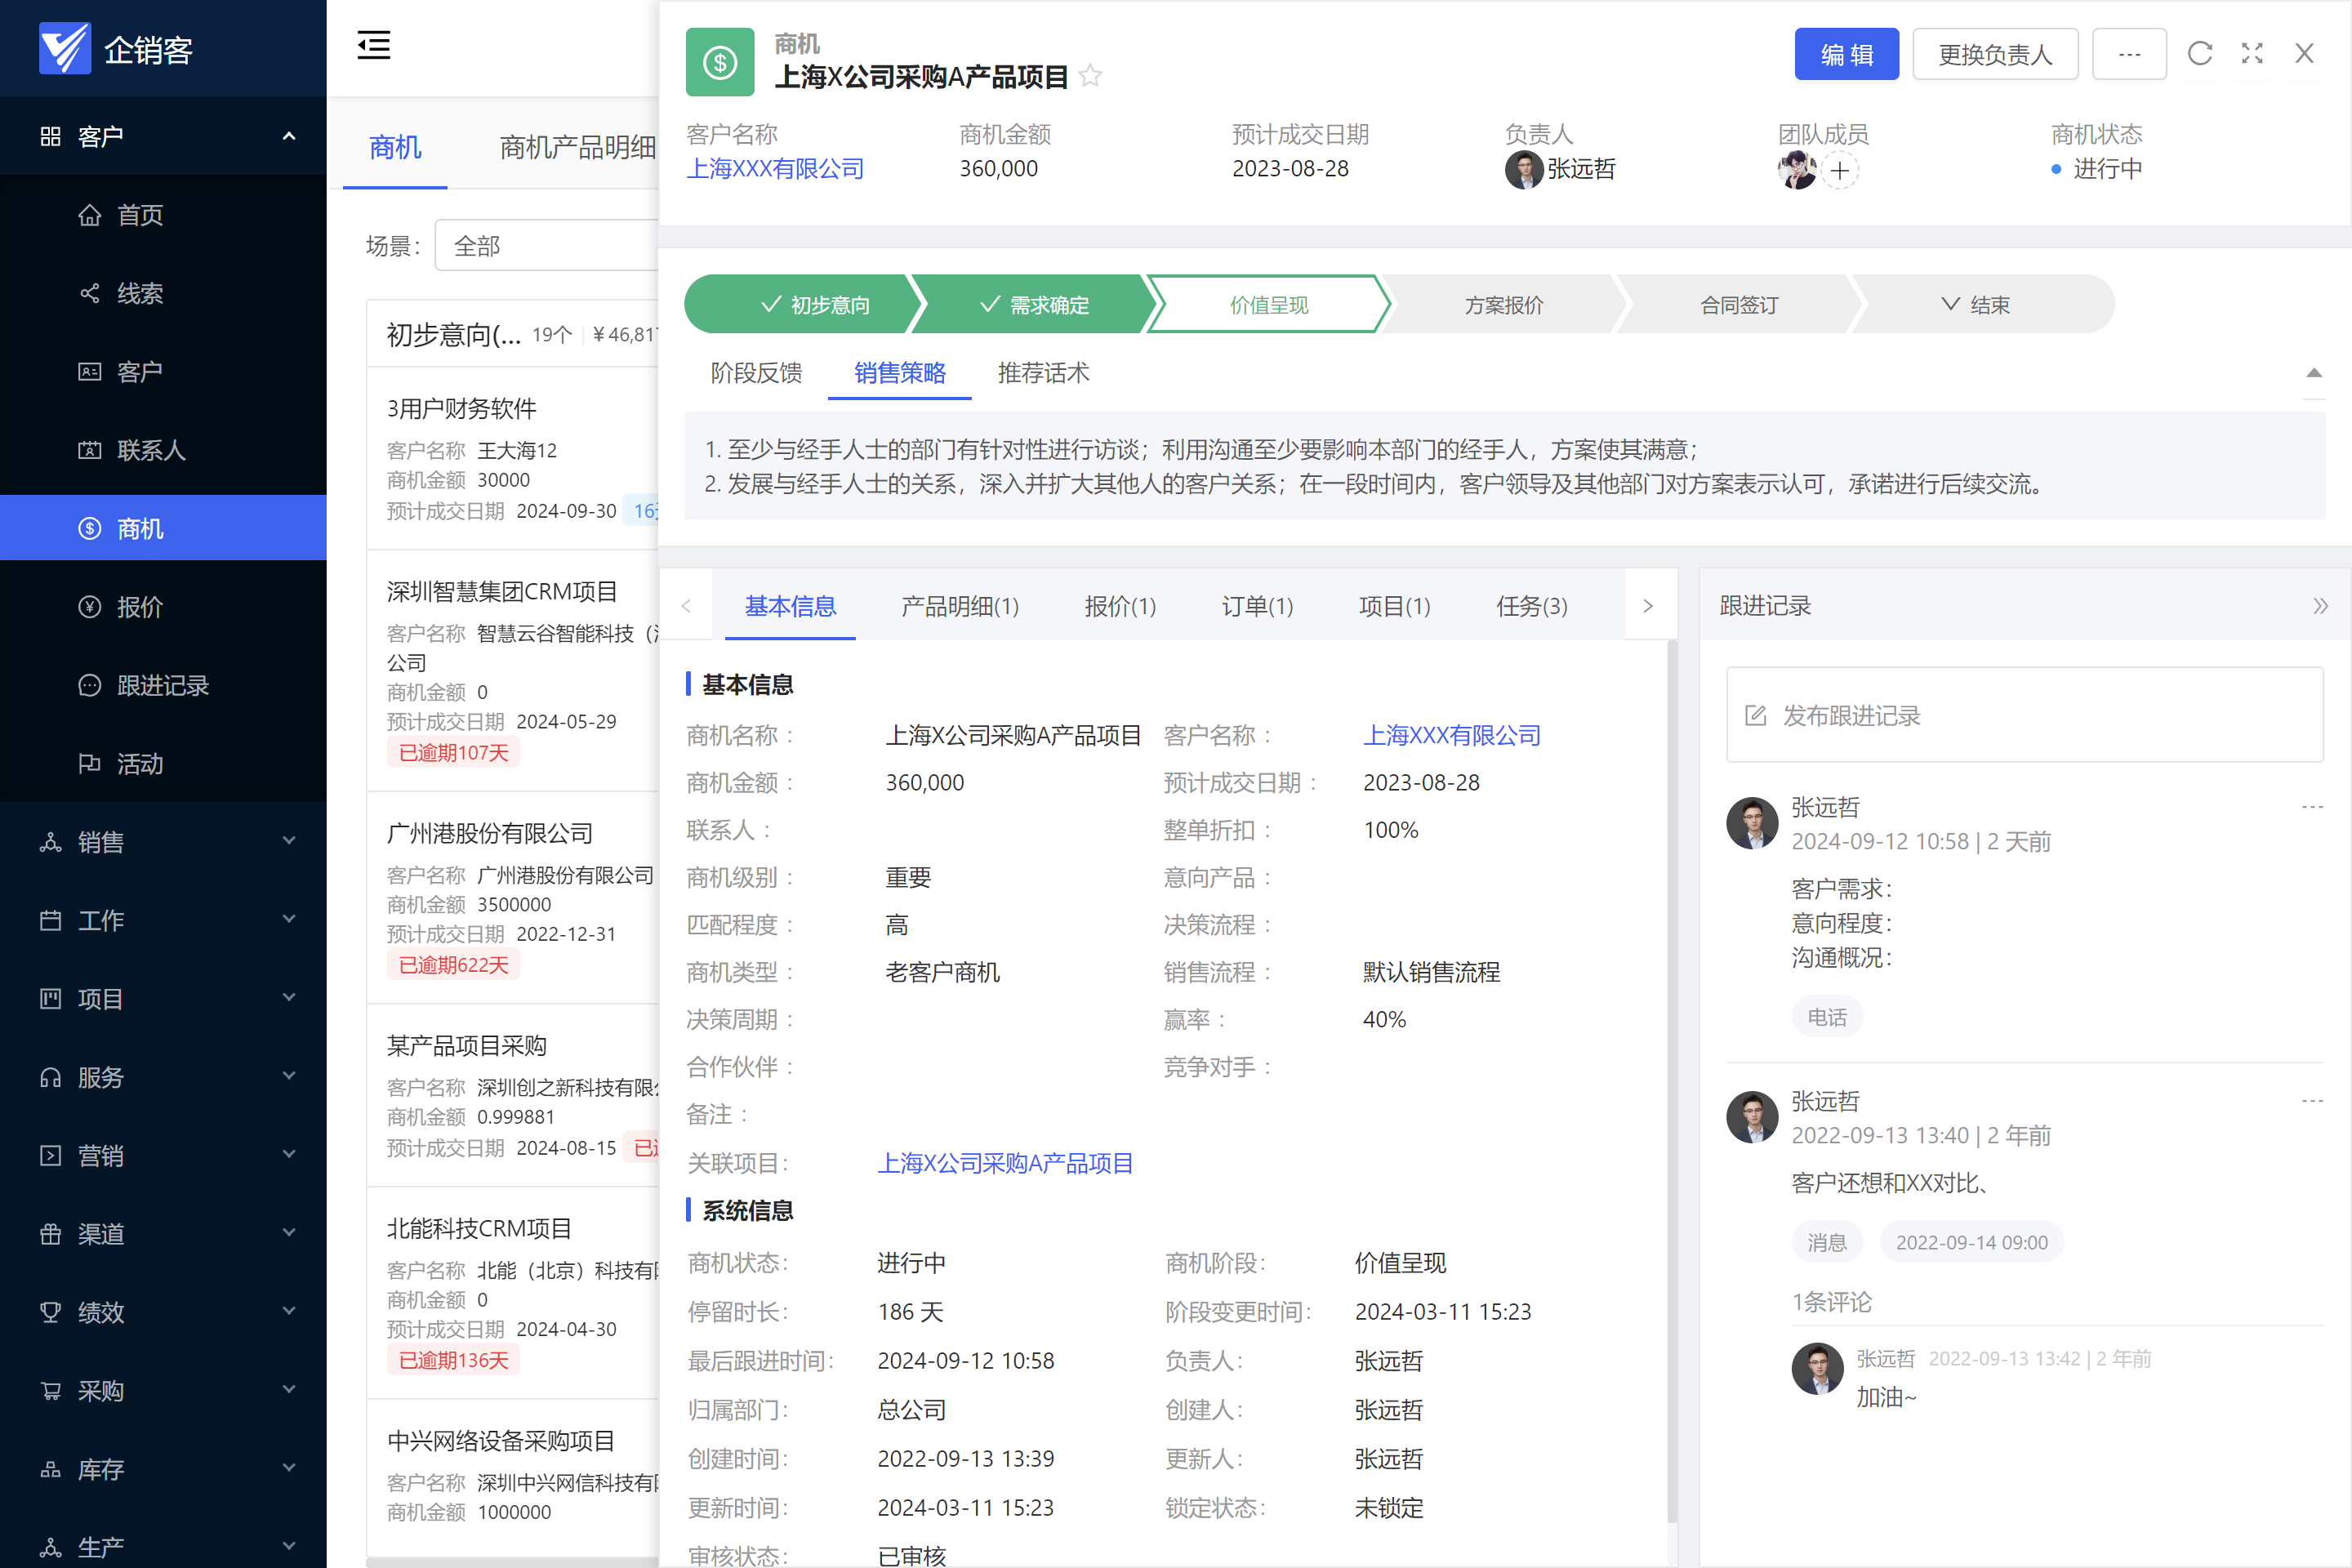Select the 方案报价 stage
Screen dimensions: 2352x1568
pos(1503,305)
